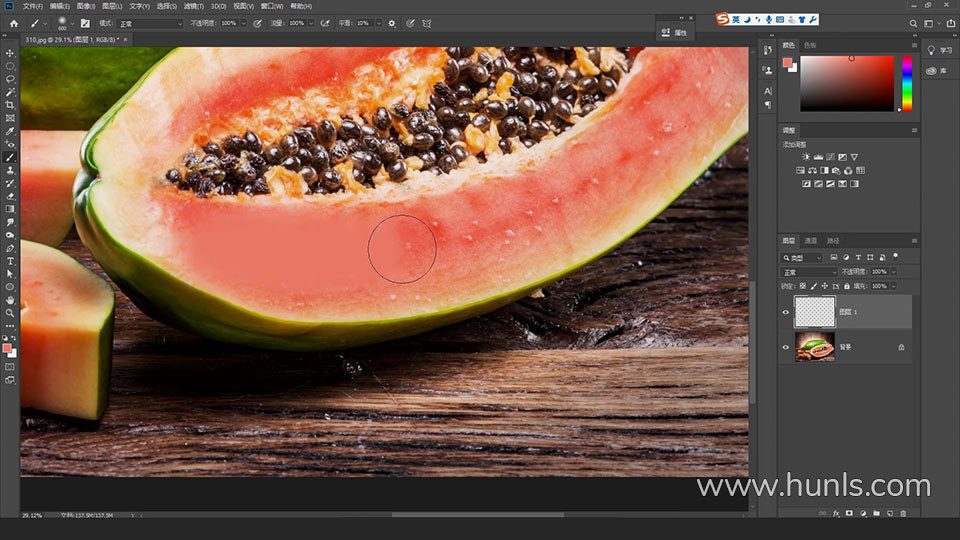Open the 库 panel button
The width and height of the screenshot is (960, 540).
point(937,71)
